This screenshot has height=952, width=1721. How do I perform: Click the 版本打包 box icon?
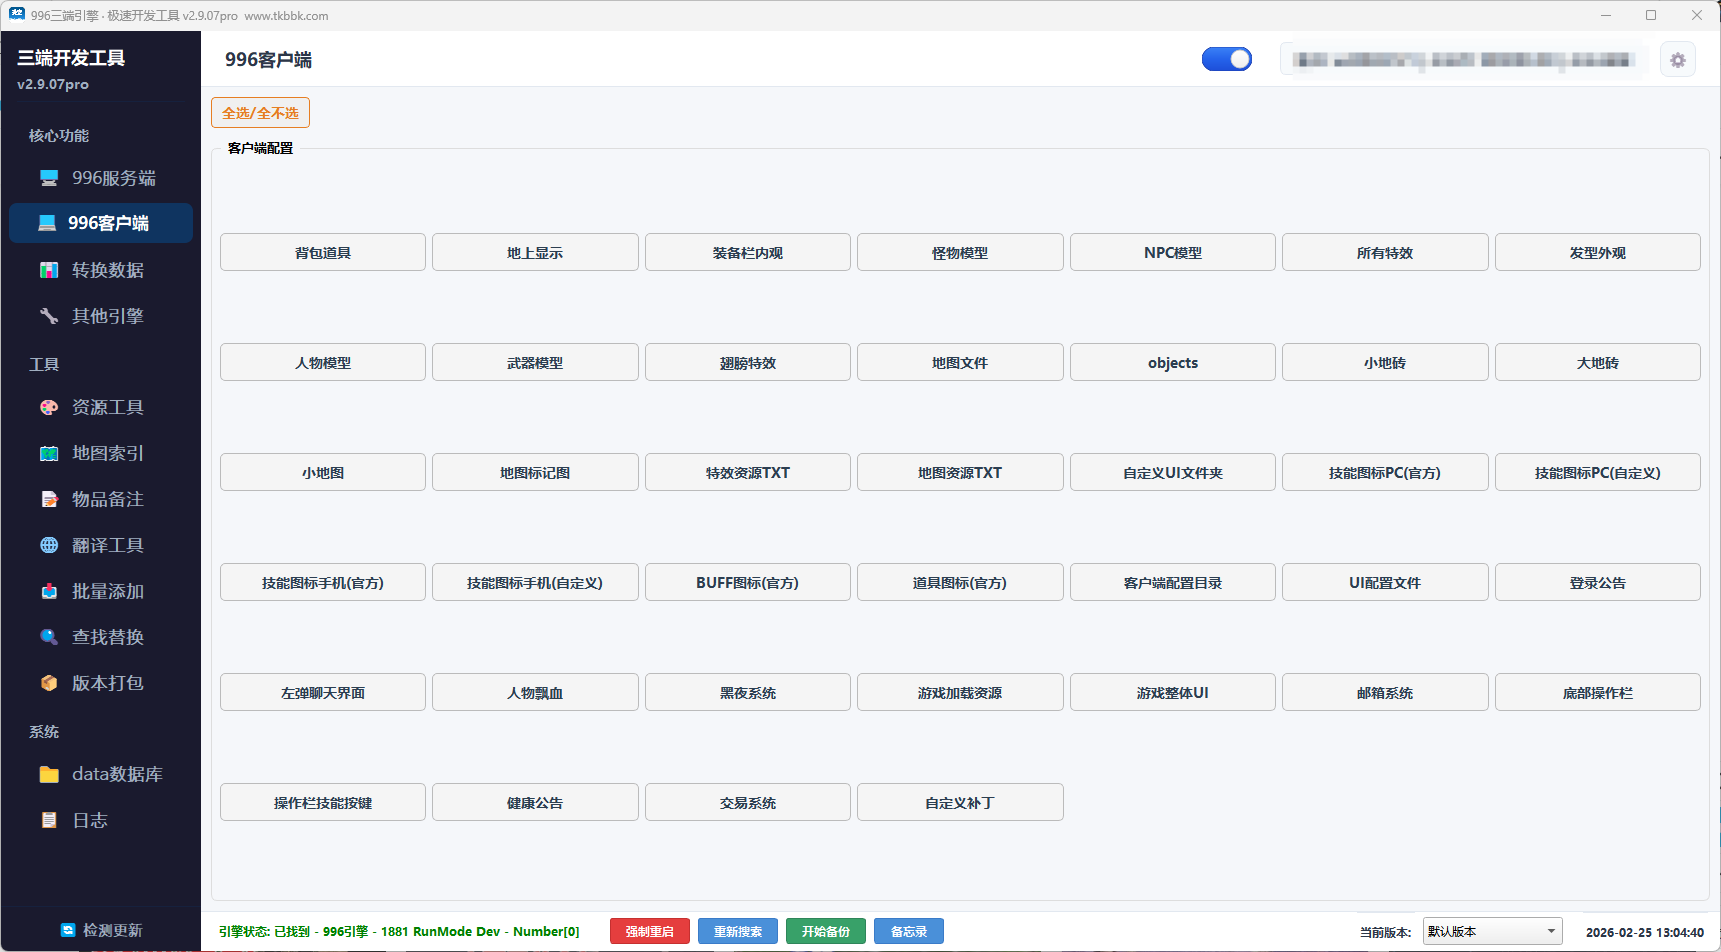click(49, 683)
